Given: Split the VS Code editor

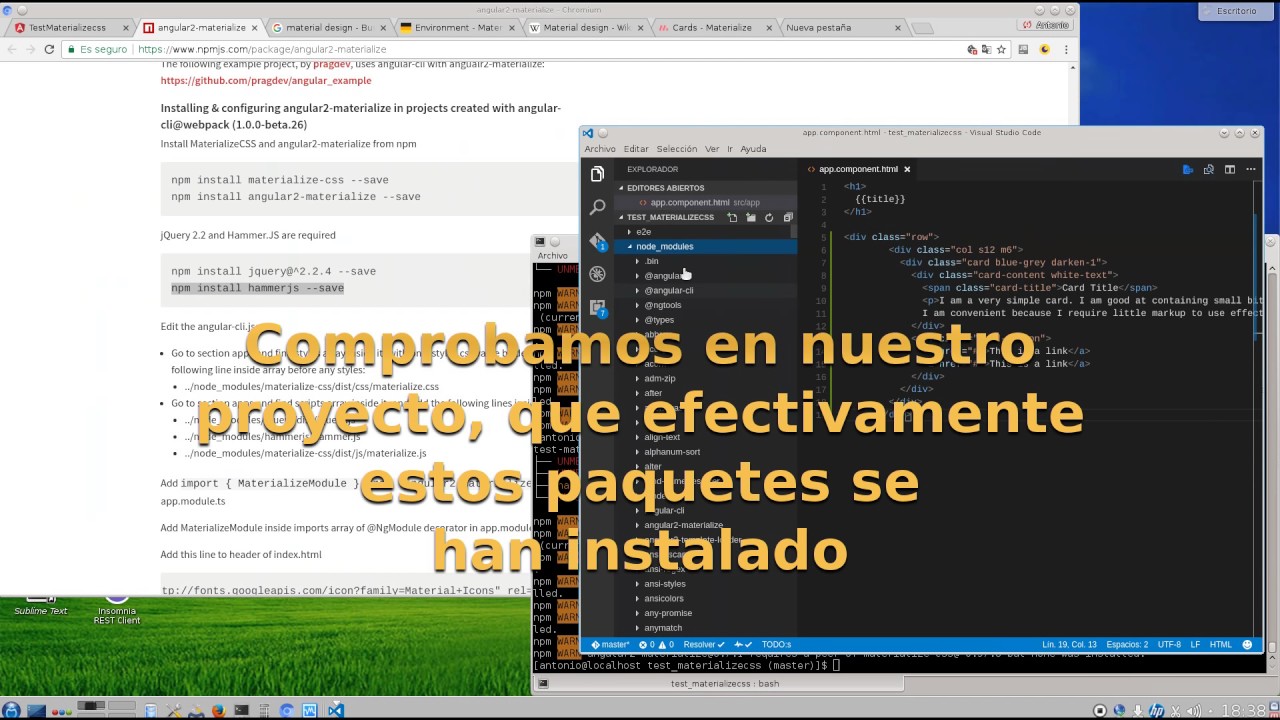Looking at the screenshot, I should click(x=1230, y=169).
